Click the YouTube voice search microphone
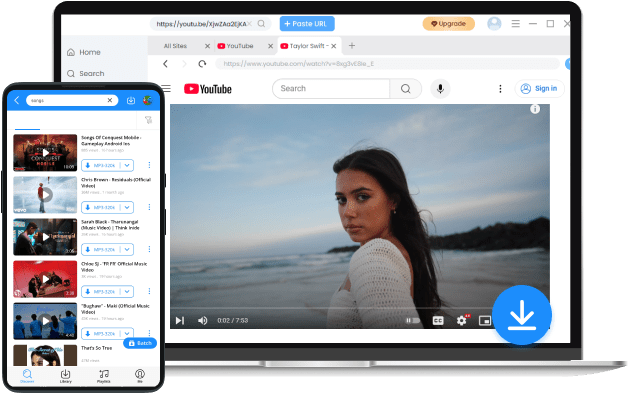The width and height of the screenshot is (628, 394). point(440,88)
